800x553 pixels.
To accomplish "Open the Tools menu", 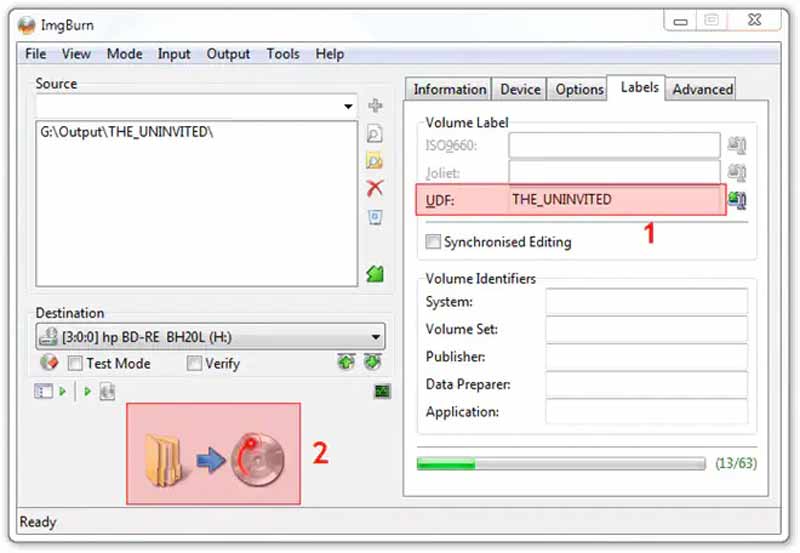I will [283, 54].
